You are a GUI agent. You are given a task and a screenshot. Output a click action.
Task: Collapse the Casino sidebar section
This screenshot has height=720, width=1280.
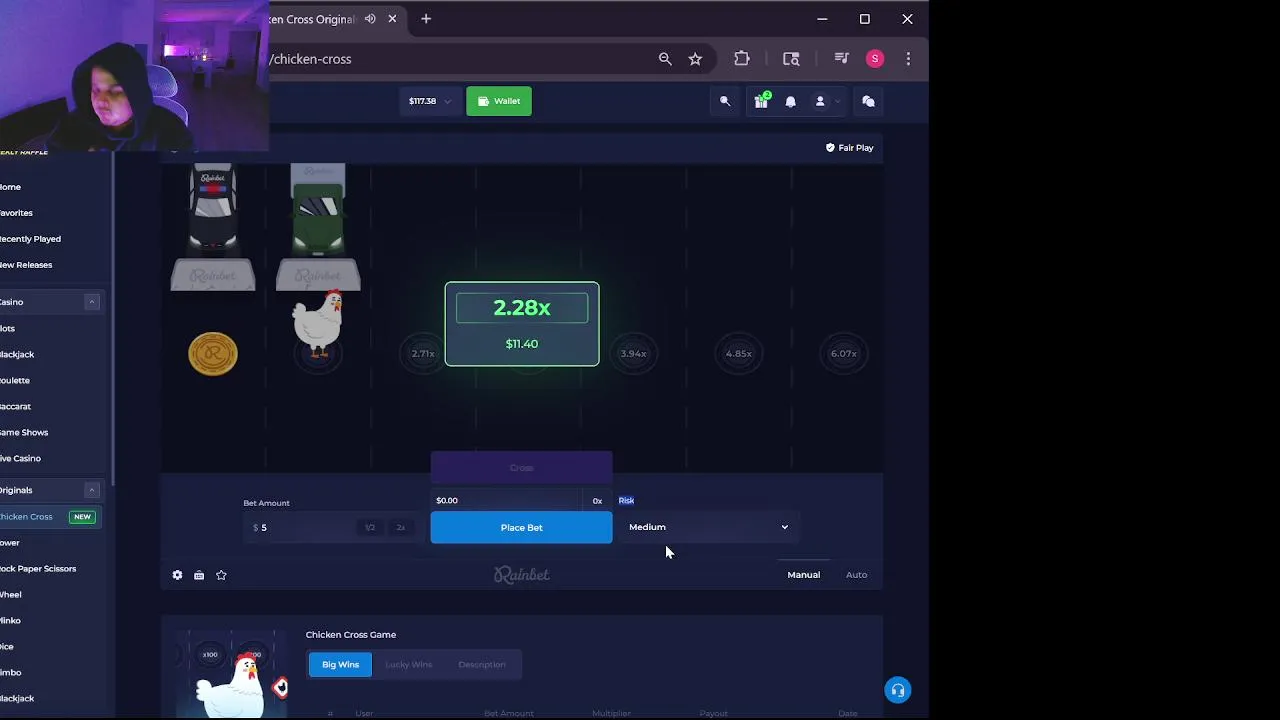point(91,302)
